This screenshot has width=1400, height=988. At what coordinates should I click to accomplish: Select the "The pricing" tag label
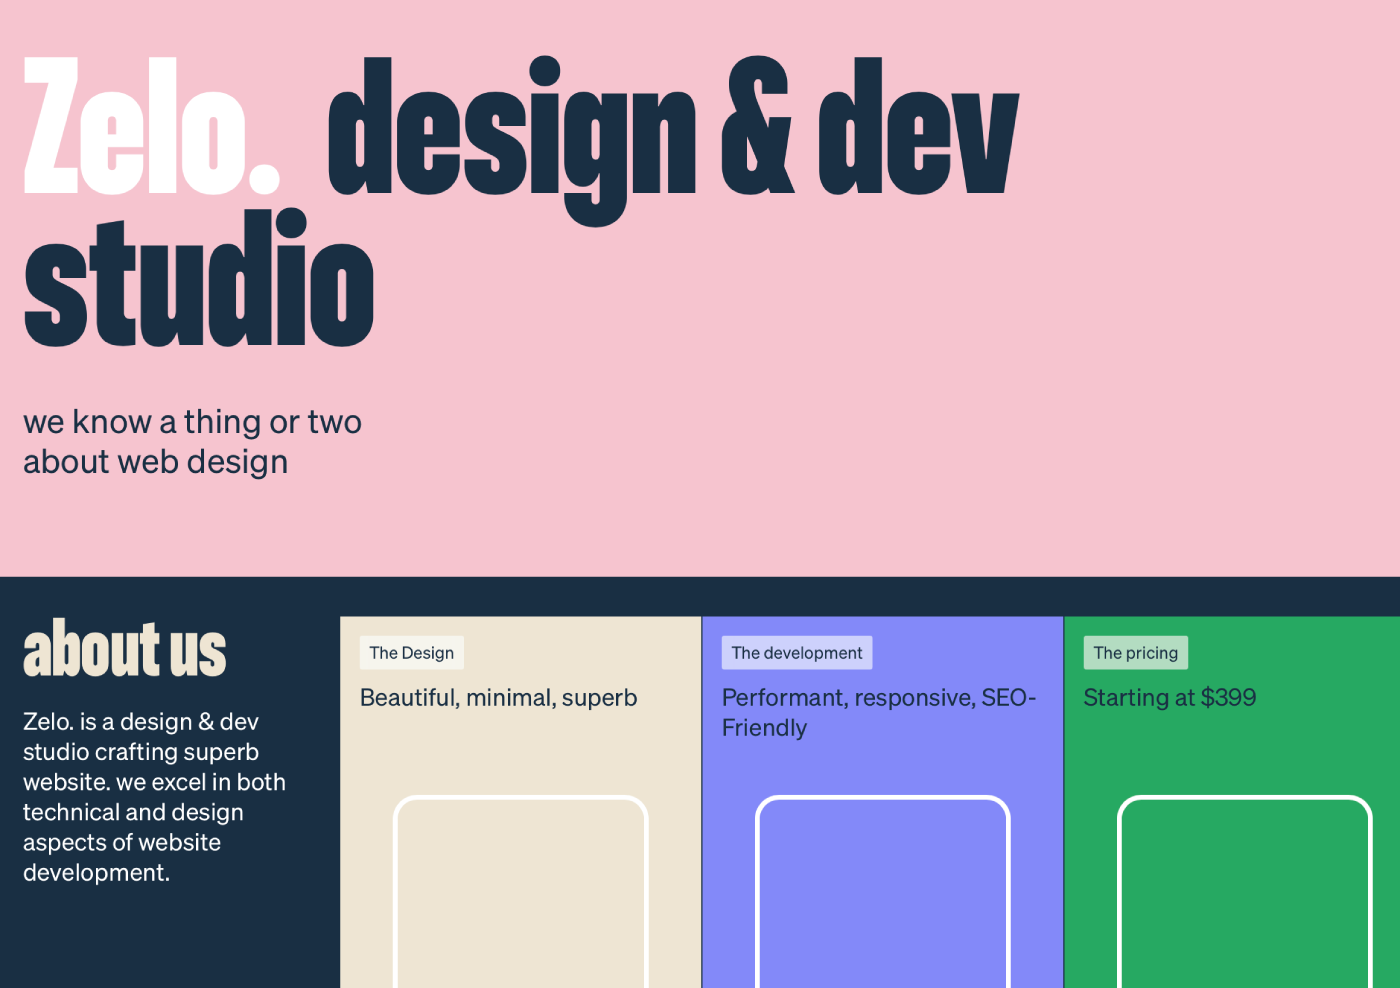point(1135,653)
